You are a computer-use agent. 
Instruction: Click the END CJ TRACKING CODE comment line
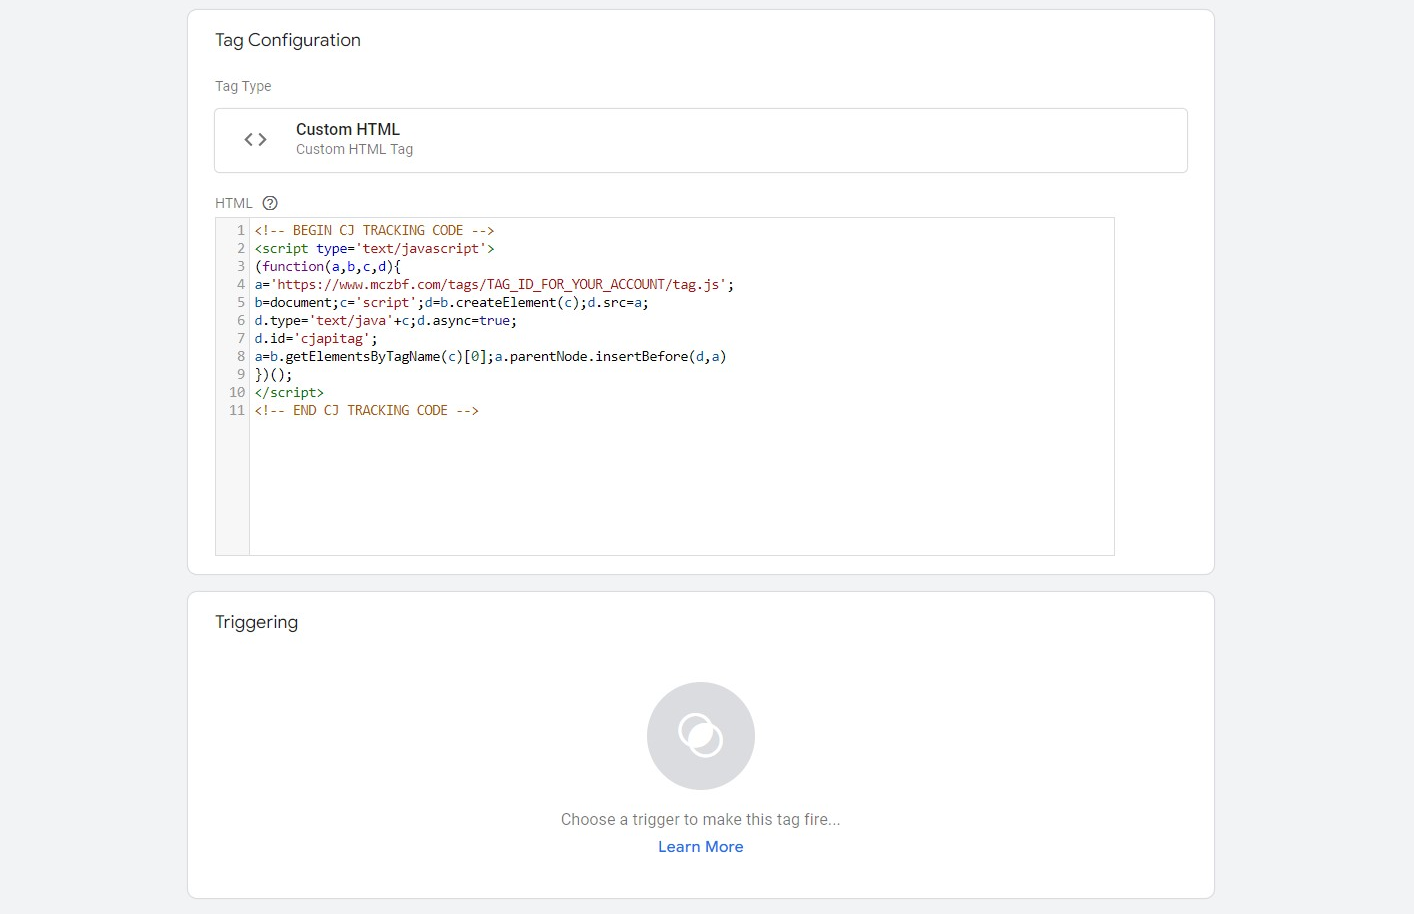[x=367, y=411]
